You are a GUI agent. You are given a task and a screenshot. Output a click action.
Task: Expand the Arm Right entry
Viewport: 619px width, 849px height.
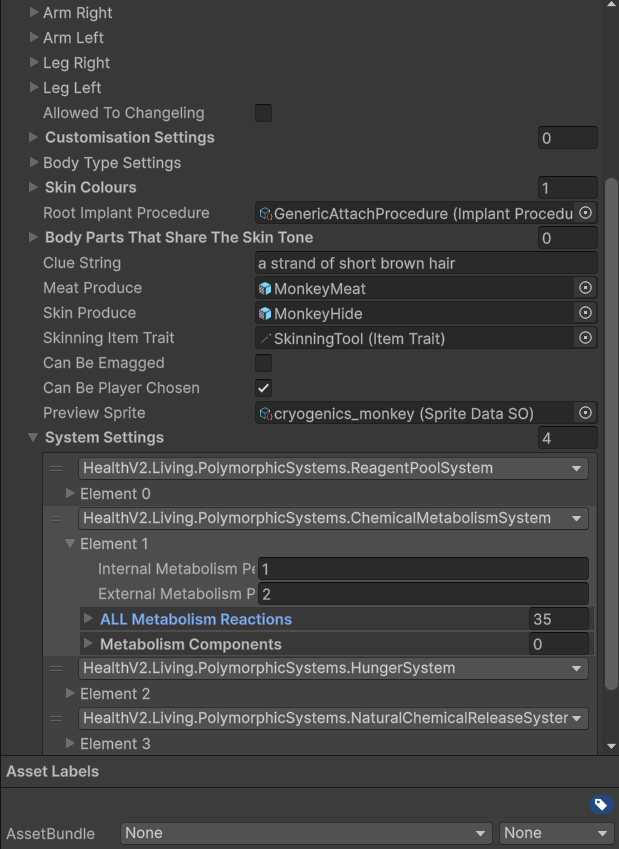(34, 12)
